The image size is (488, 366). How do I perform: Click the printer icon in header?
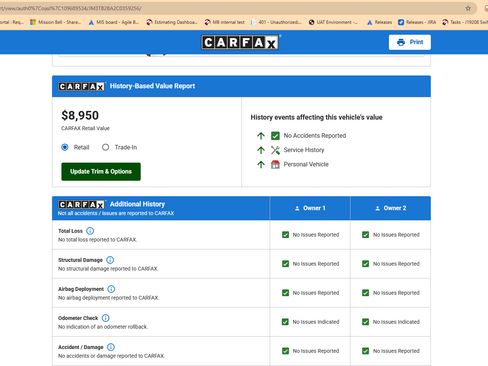coord(401,42)
